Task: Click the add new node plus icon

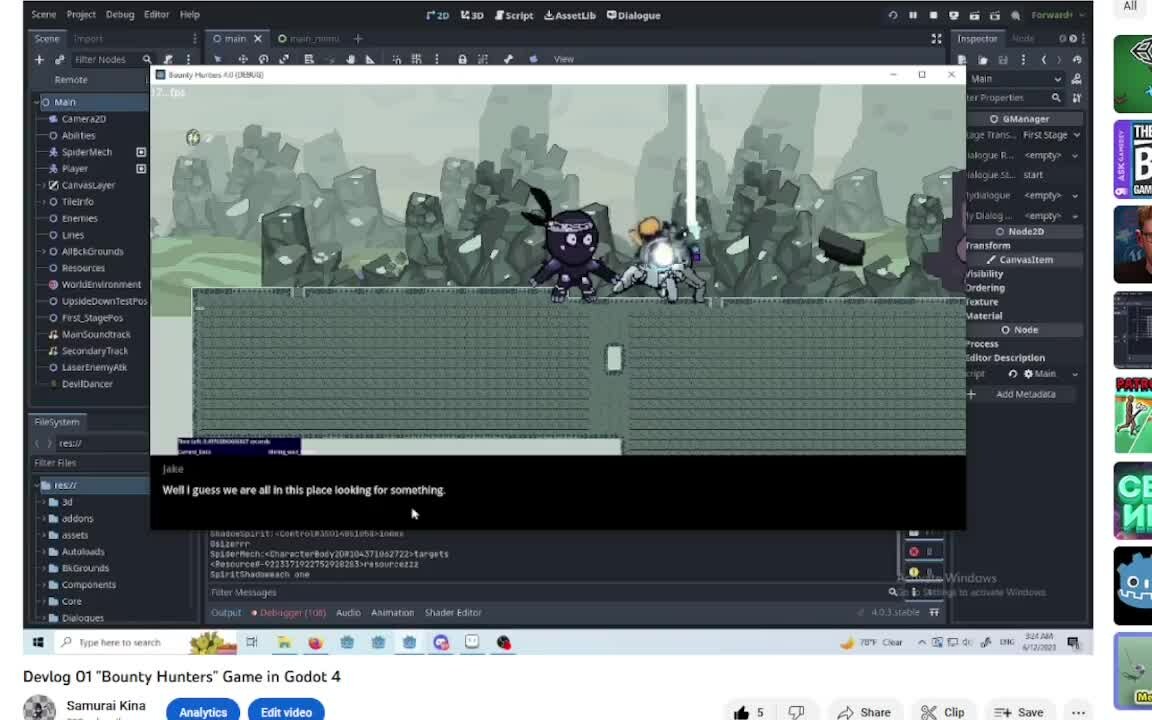Action: [40, 60]
